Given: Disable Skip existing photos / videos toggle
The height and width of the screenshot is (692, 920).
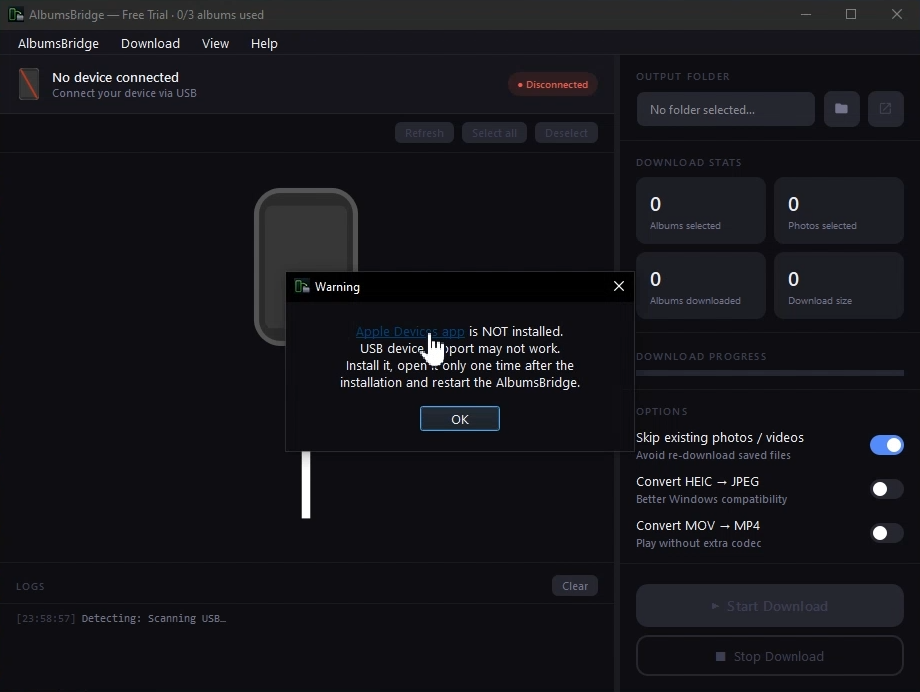Looking at the screenshot, I should click(x=887, y=445).
